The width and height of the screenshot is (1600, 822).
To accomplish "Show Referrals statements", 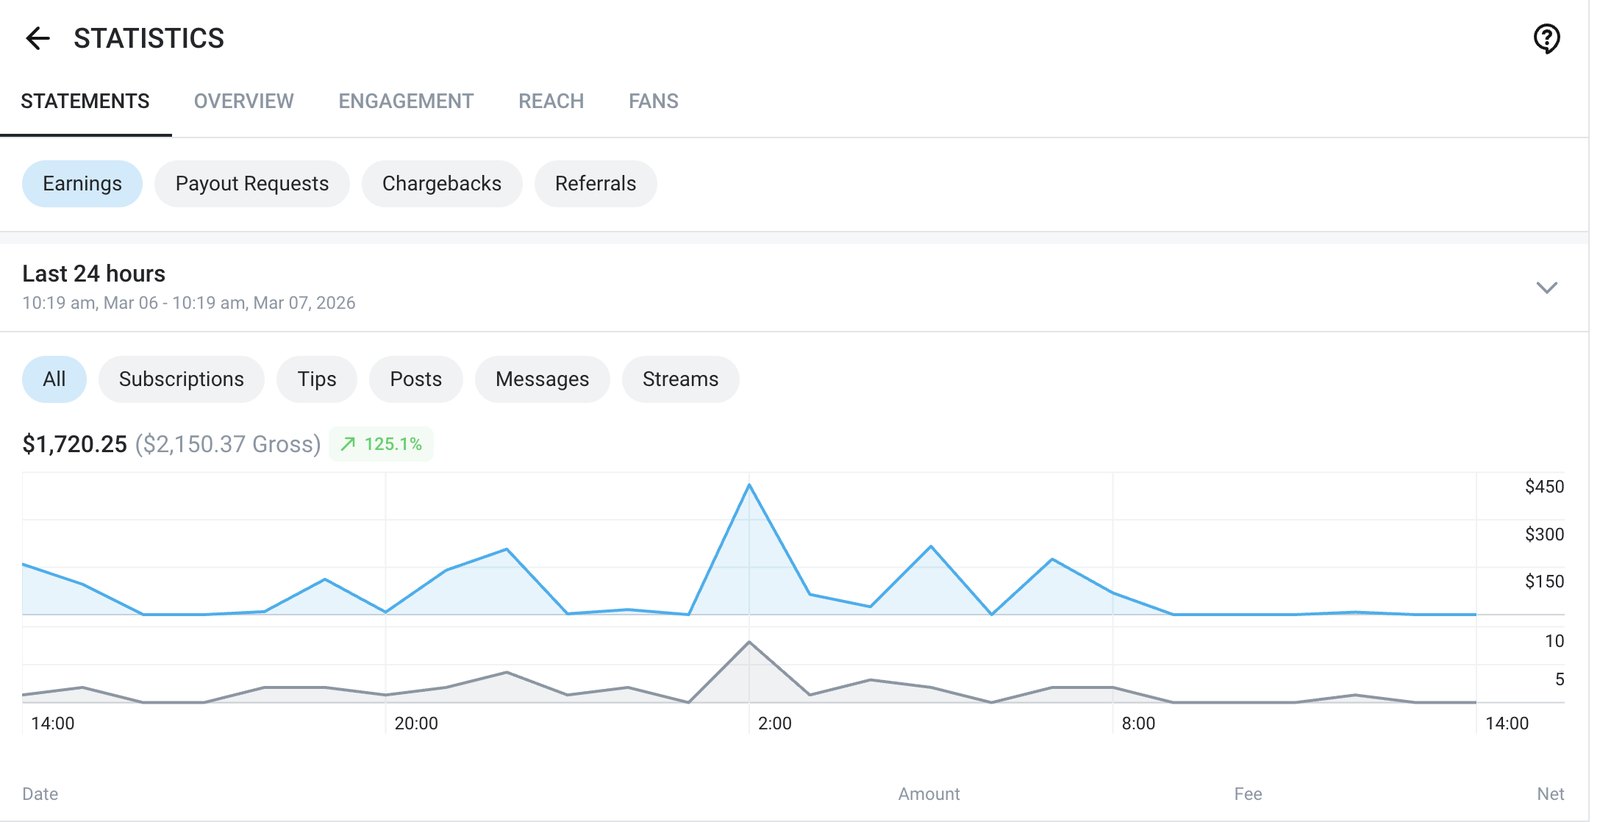I will (x=596, y=184).
